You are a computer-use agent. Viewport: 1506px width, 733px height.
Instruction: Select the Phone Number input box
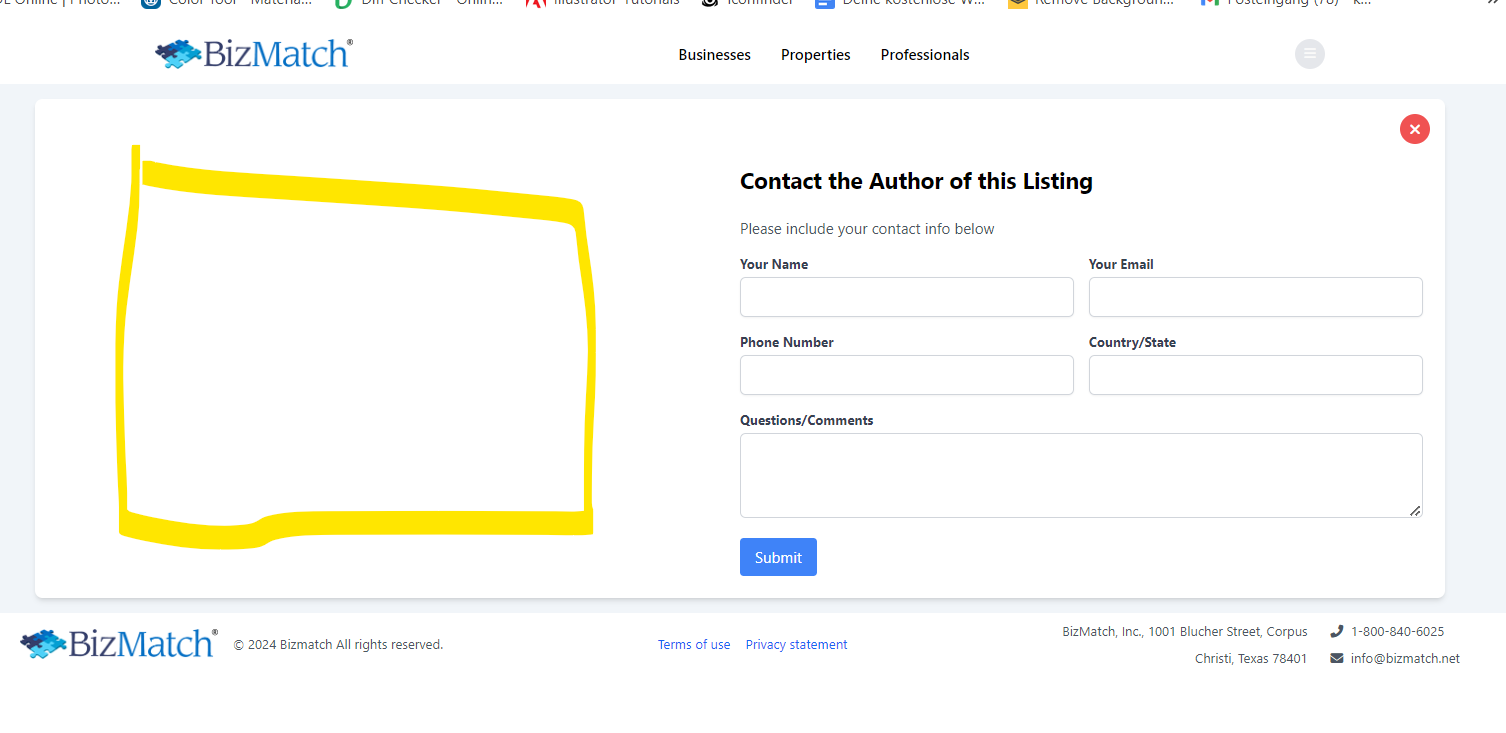[x=906, y=375]
